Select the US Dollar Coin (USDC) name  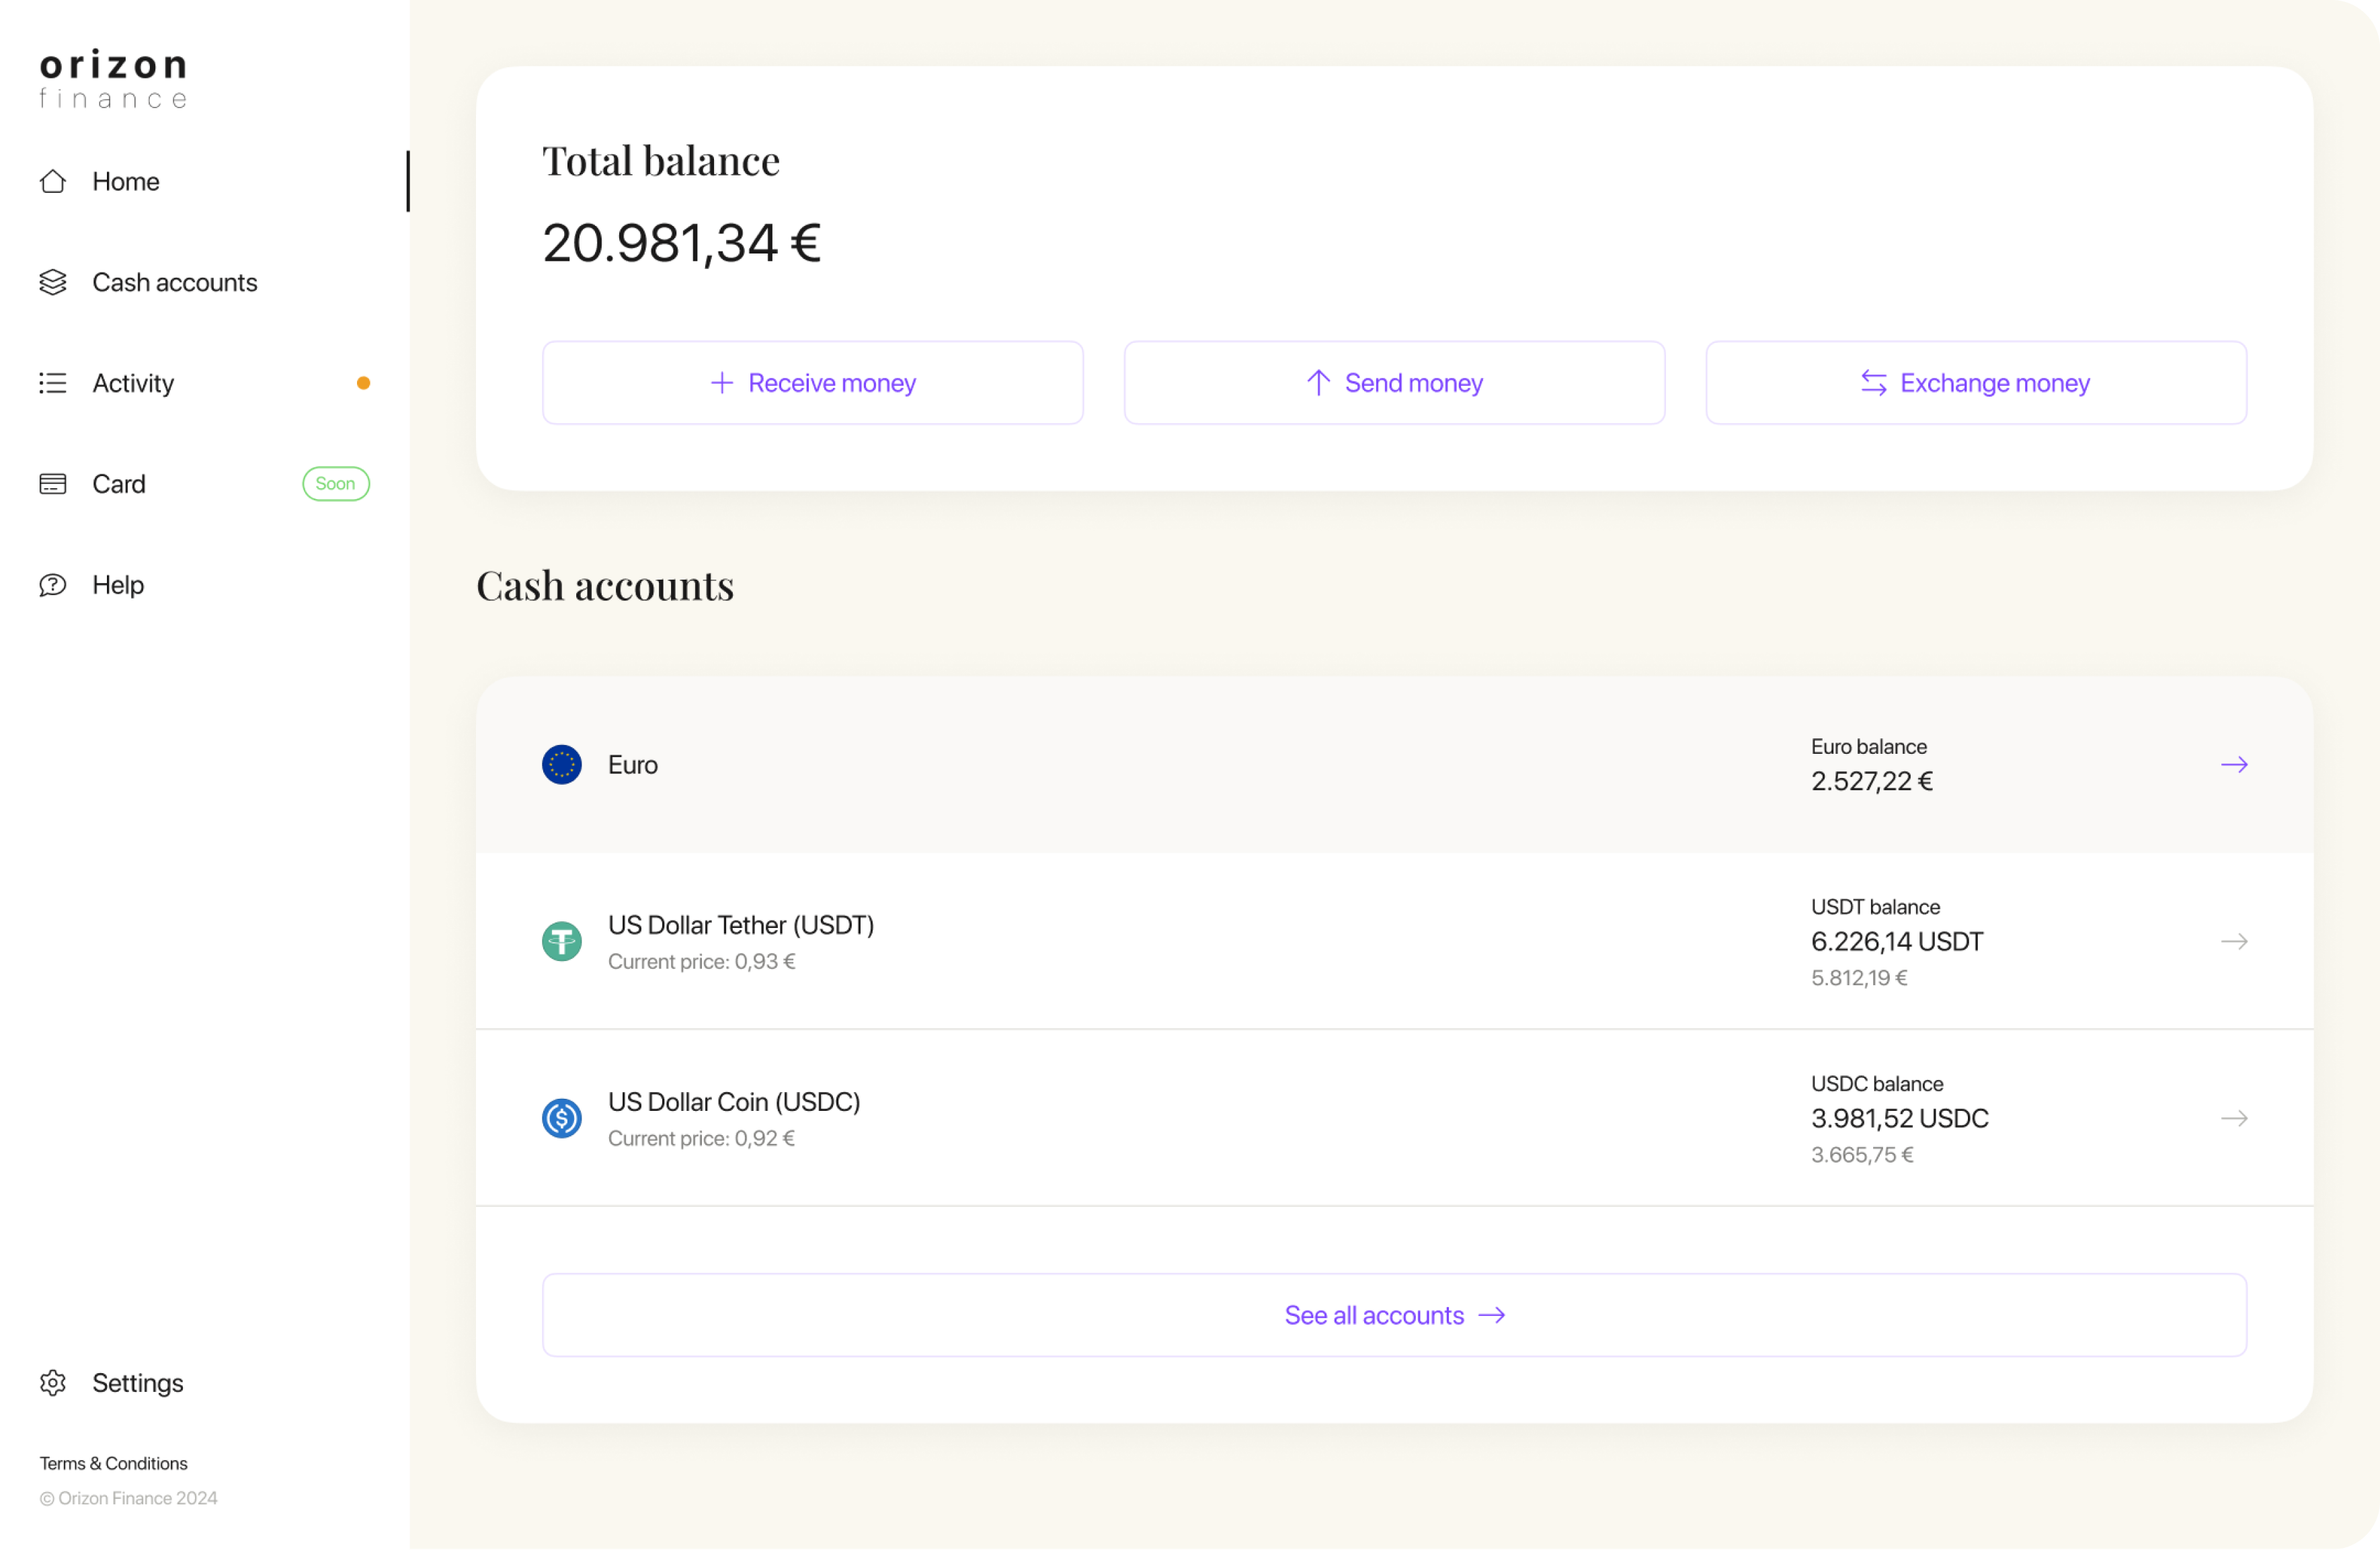(734, 1102)
